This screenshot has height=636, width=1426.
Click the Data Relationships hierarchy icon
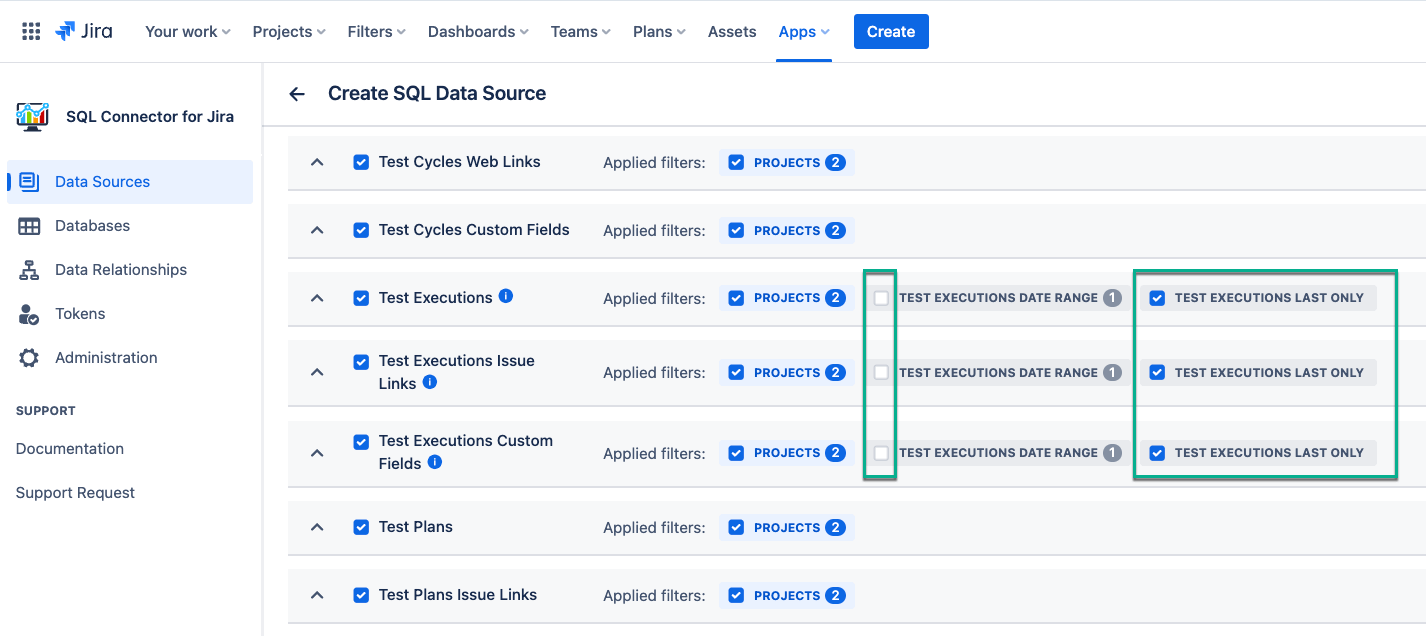(x=29, y=270)
